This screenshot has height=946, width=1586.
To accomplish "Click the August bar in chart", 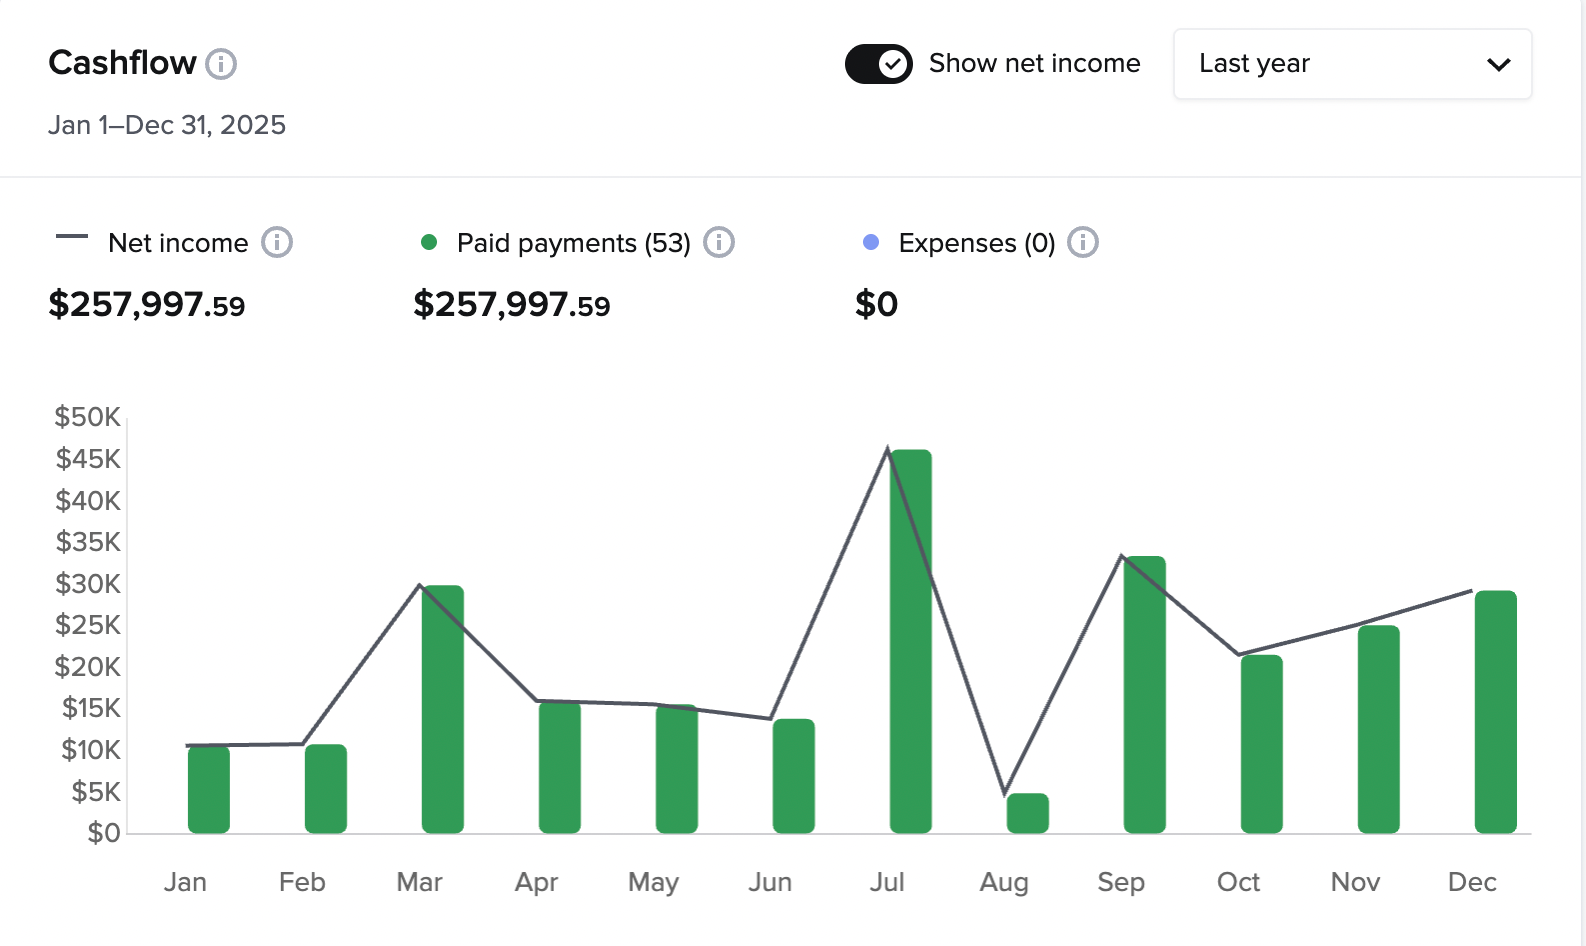I will [x=1028, y=813].
